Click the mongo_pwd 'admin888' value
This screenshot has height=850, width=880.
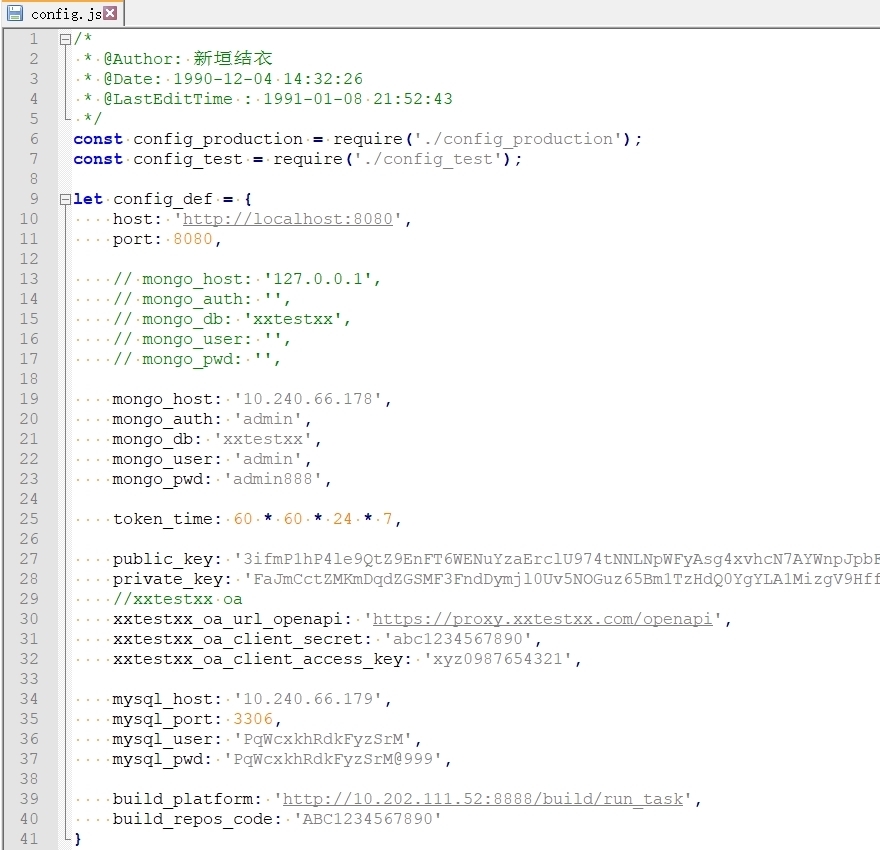273,479
